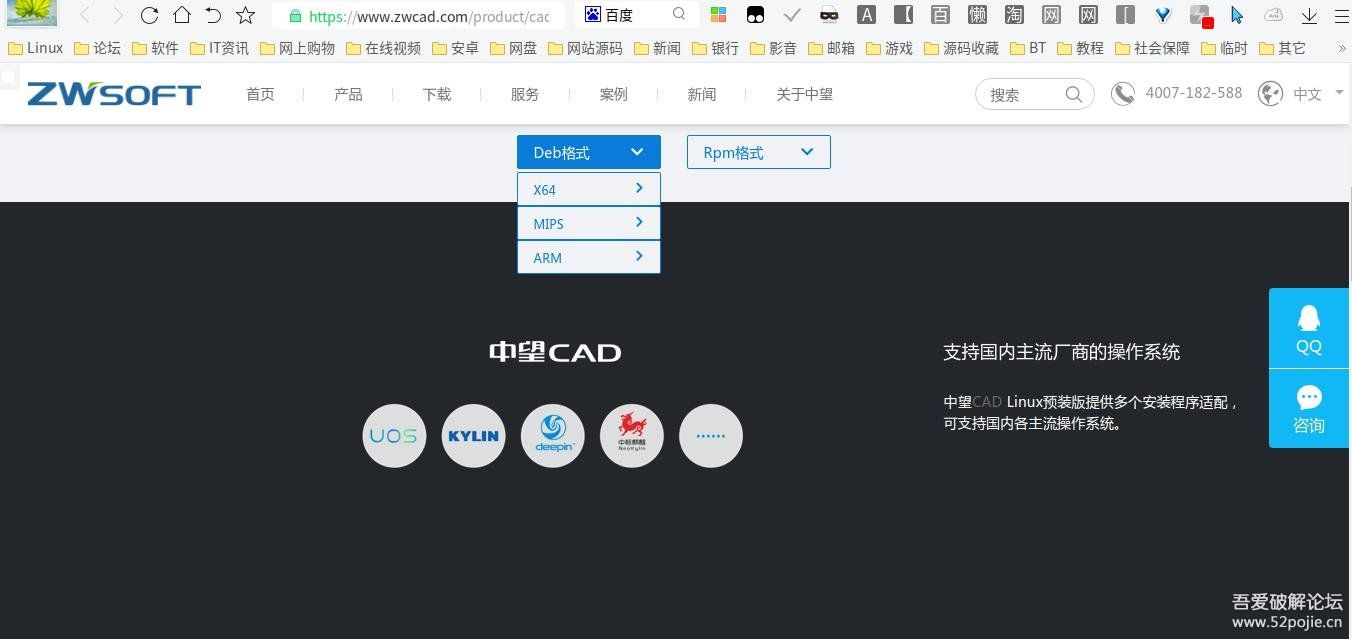Open the 网上购物 bookmarks folder
The width and height of the screenshot is (1352, 639).
point(297,48)
